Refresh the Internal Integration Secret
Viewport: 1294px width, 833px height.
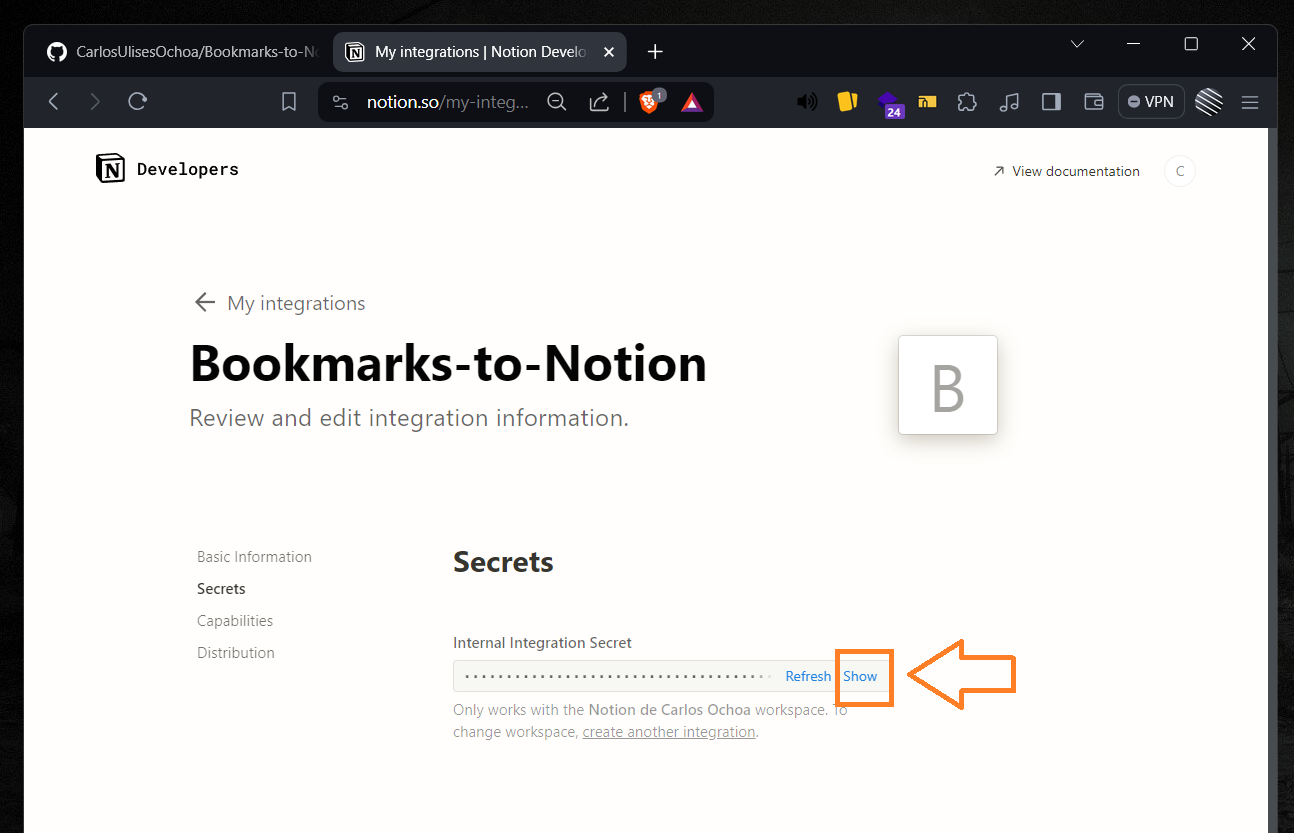(x=808, y=676)
